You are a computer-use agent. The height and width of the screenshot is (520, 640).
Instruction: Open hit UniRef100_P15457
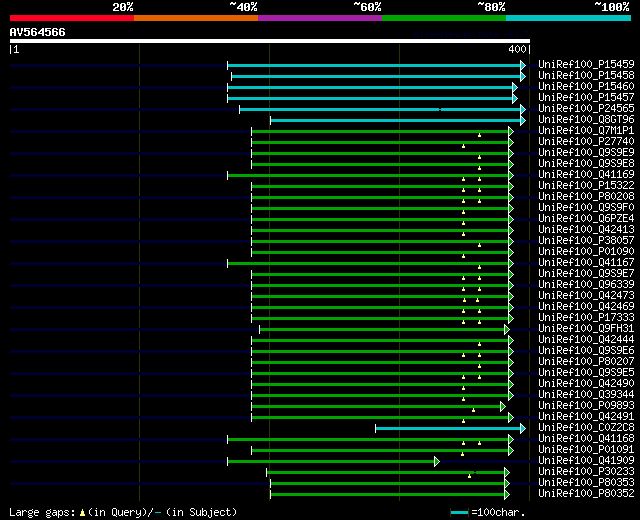[x=586, y=97]
